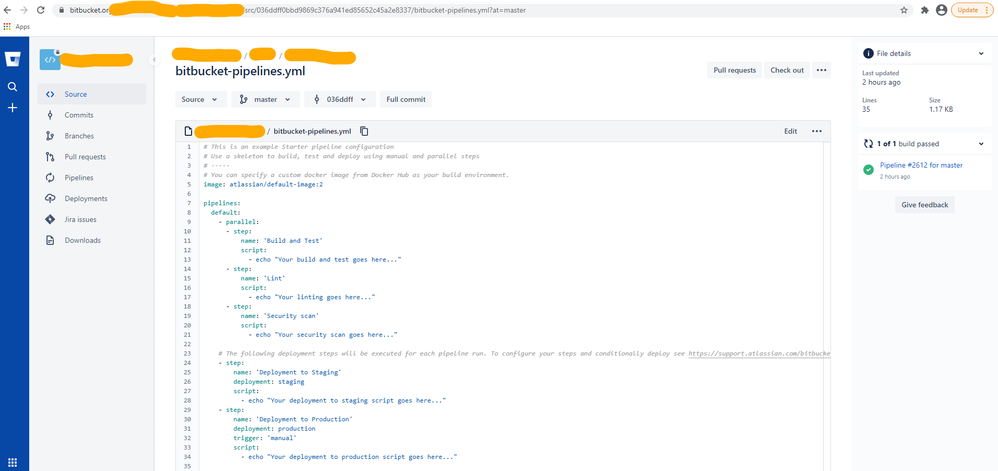Click the Full commit button

(x=405, y=99)
